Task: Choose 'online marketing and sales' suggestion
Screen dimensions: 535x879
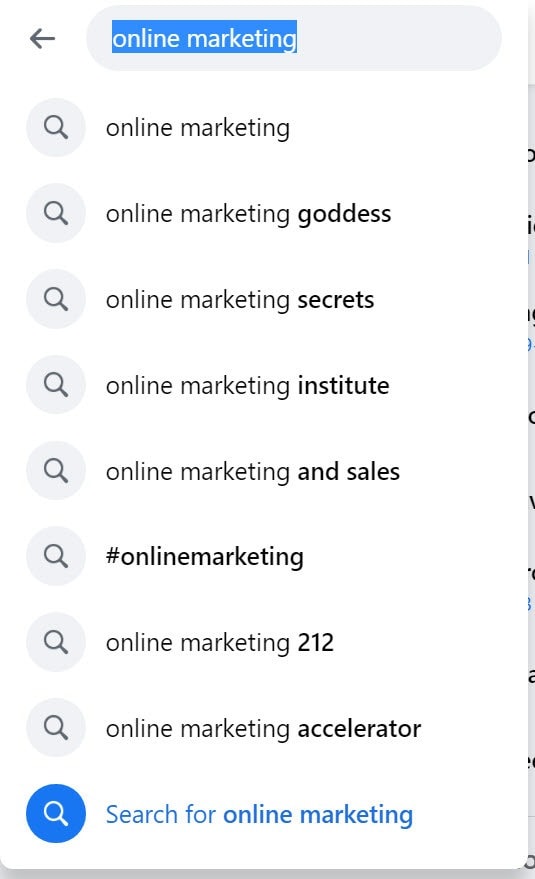Action: click(x=264, y=470)
